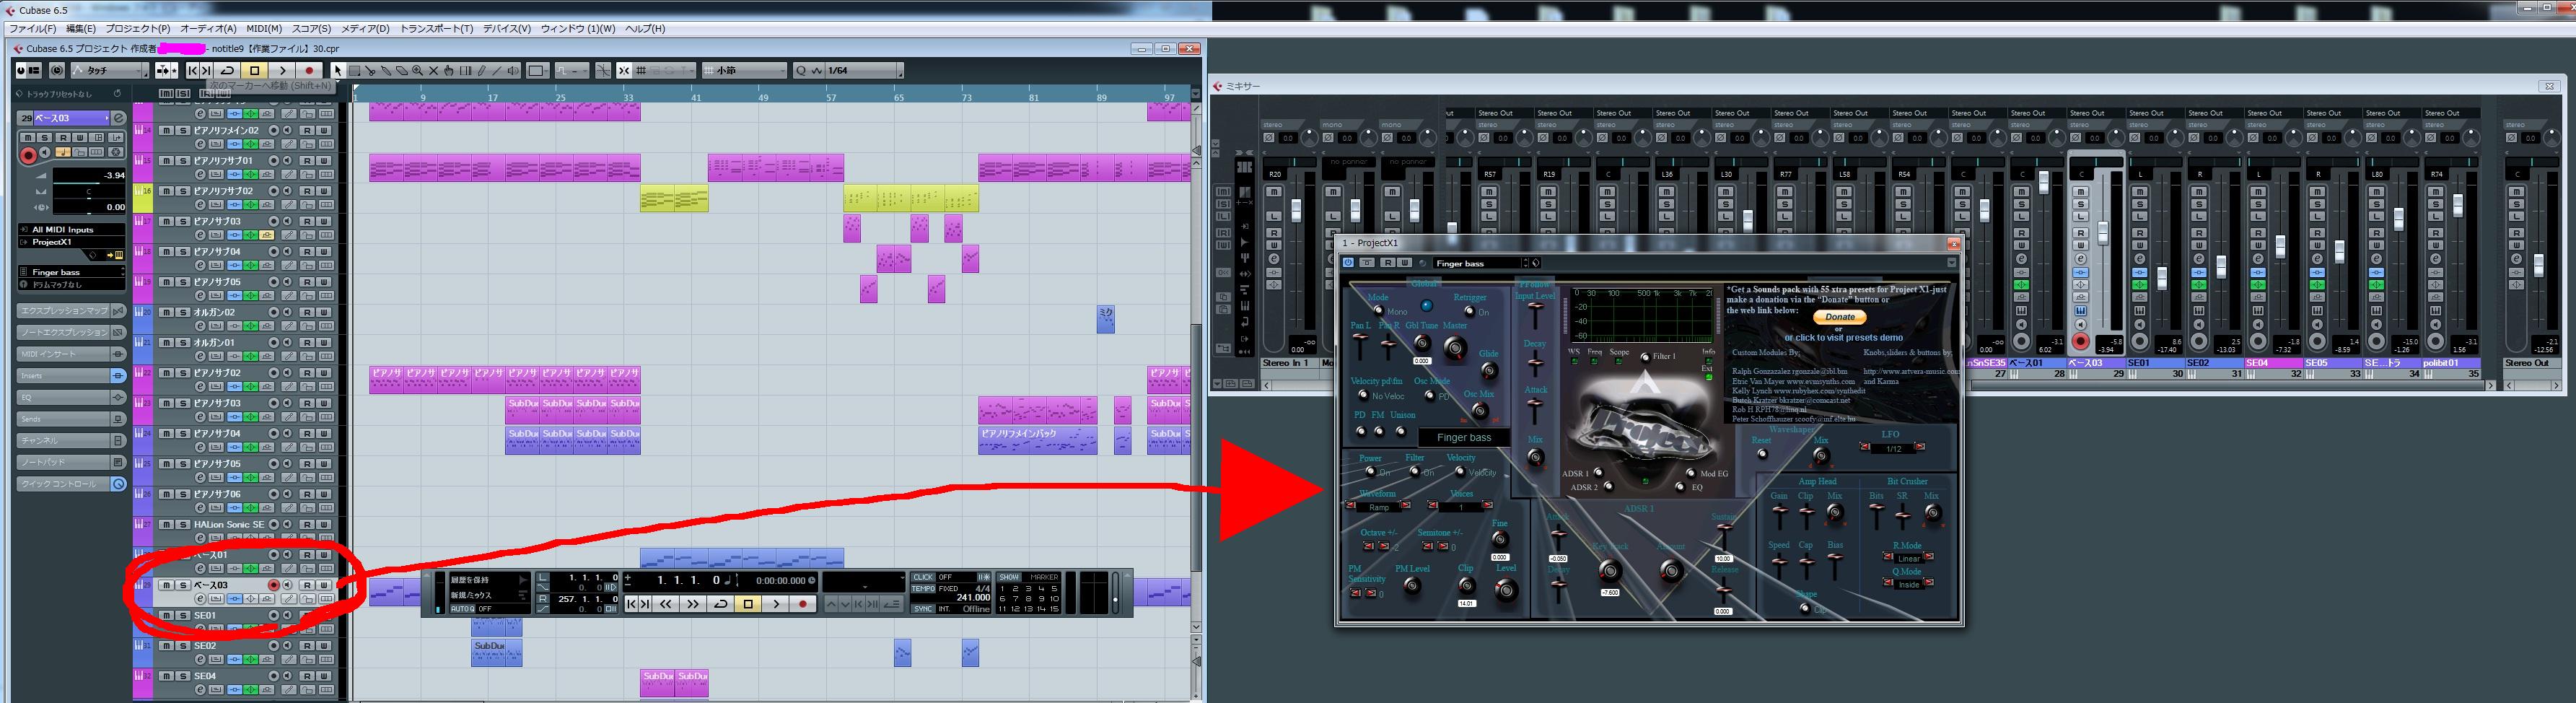Adjust the ProjectX1 Master knob
Viewport: 2576px width, 703px height.
click(x=1455, y=348)
